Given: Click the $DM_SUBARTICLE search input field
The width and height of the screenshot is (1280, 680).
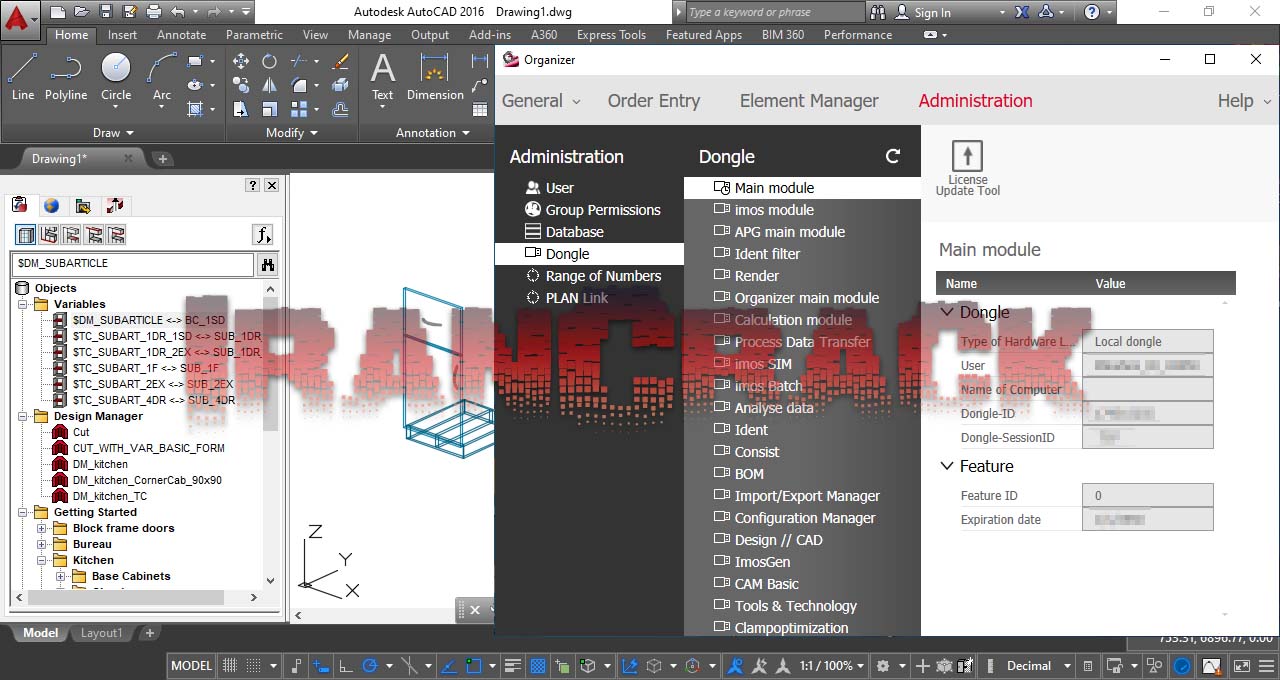Looking at the screenshot, I should pyautogui.click(x=133, y=264).
